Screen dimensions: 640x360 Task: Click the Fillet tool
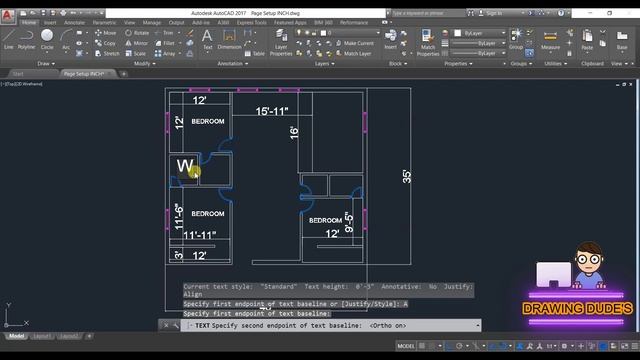(165, 43)
